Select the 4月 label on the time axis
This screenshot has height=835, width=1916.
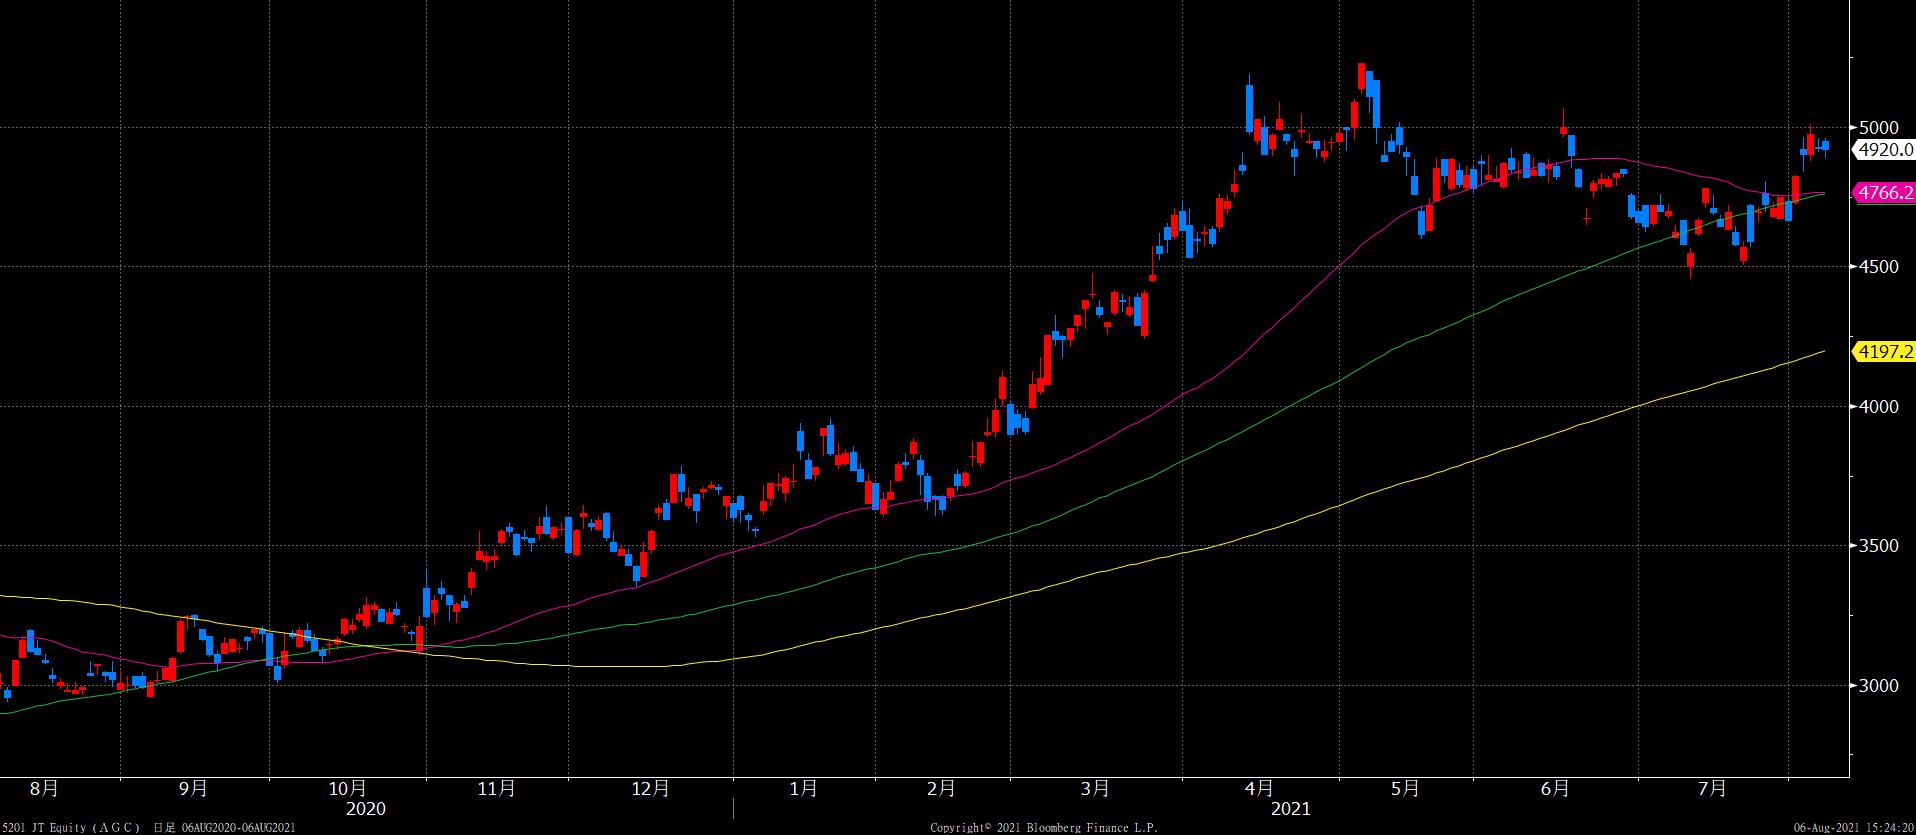[1260, 789]
